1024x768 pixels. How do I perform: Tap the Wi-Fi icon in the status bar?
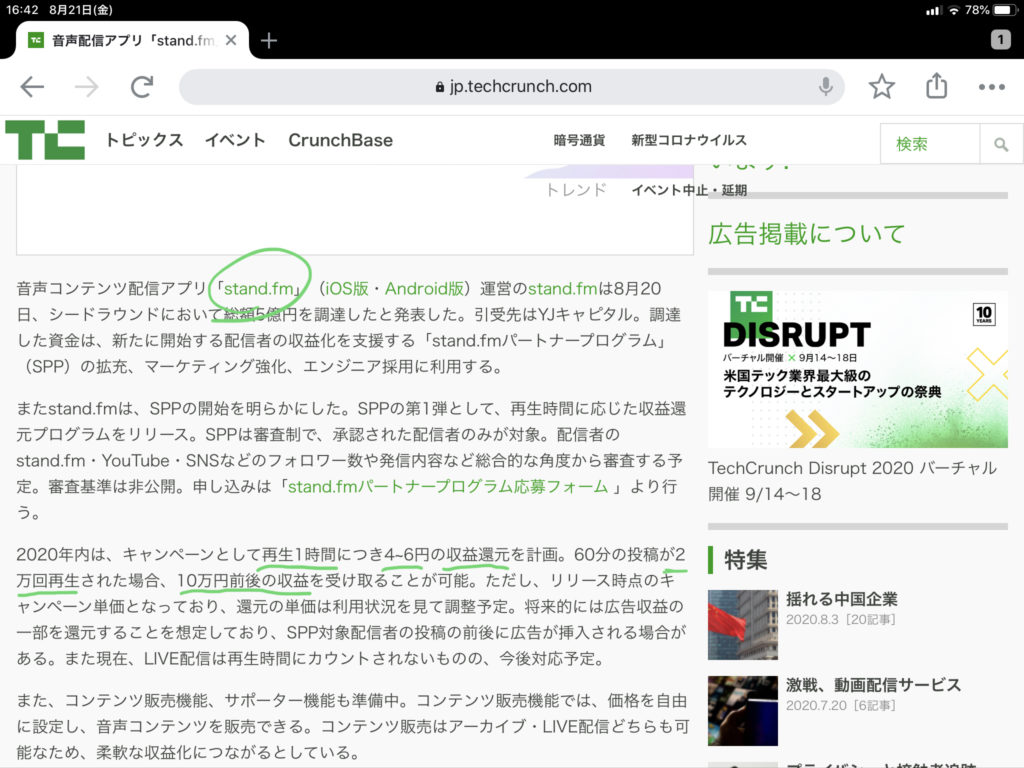[953, 10]
